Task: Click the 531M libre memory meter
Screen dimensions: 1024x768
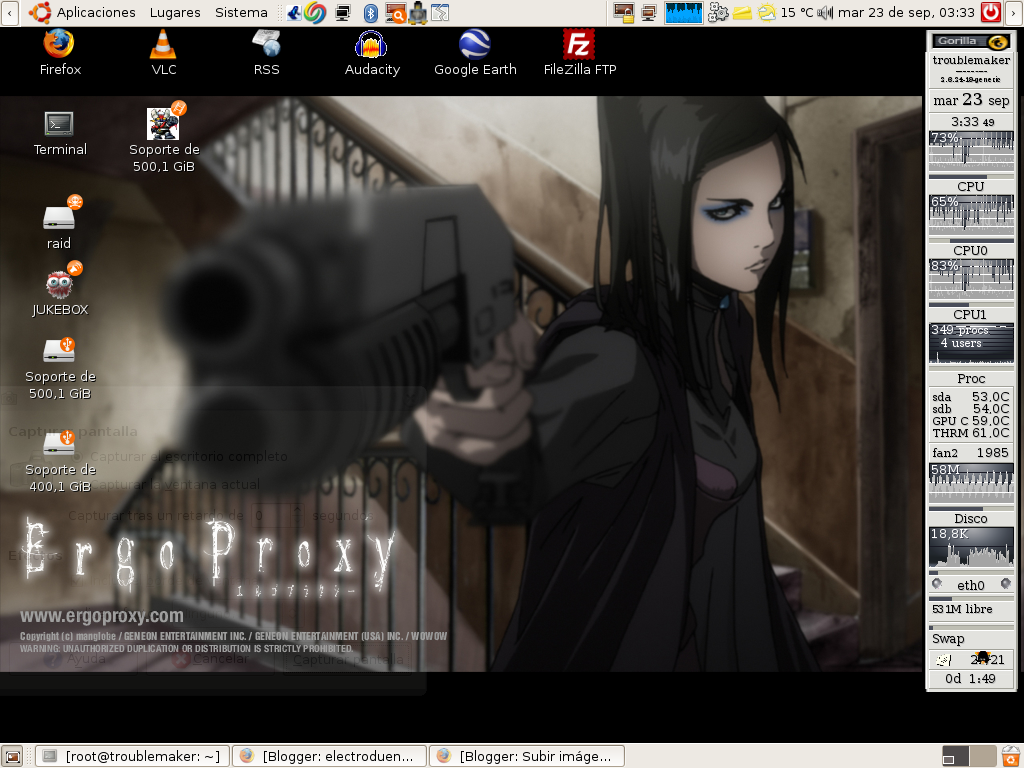Action: pos(971,610)
